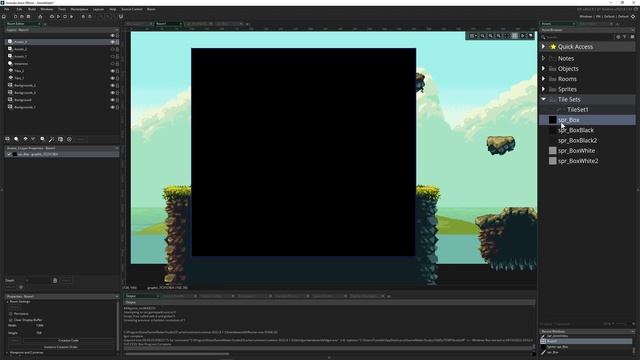640x360 pixels.
Task: Lock the Tiles_1 layer
Action: pyautogui.click(x=118, y=78)
